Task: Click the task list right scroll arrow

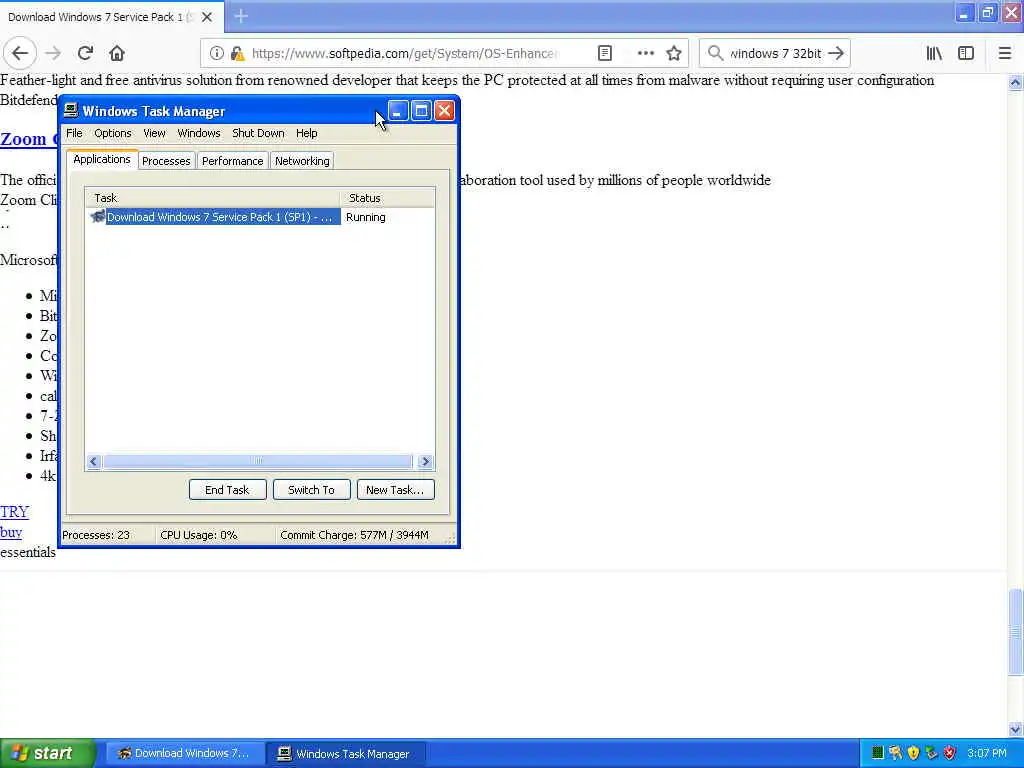Action: pos(425,462)
